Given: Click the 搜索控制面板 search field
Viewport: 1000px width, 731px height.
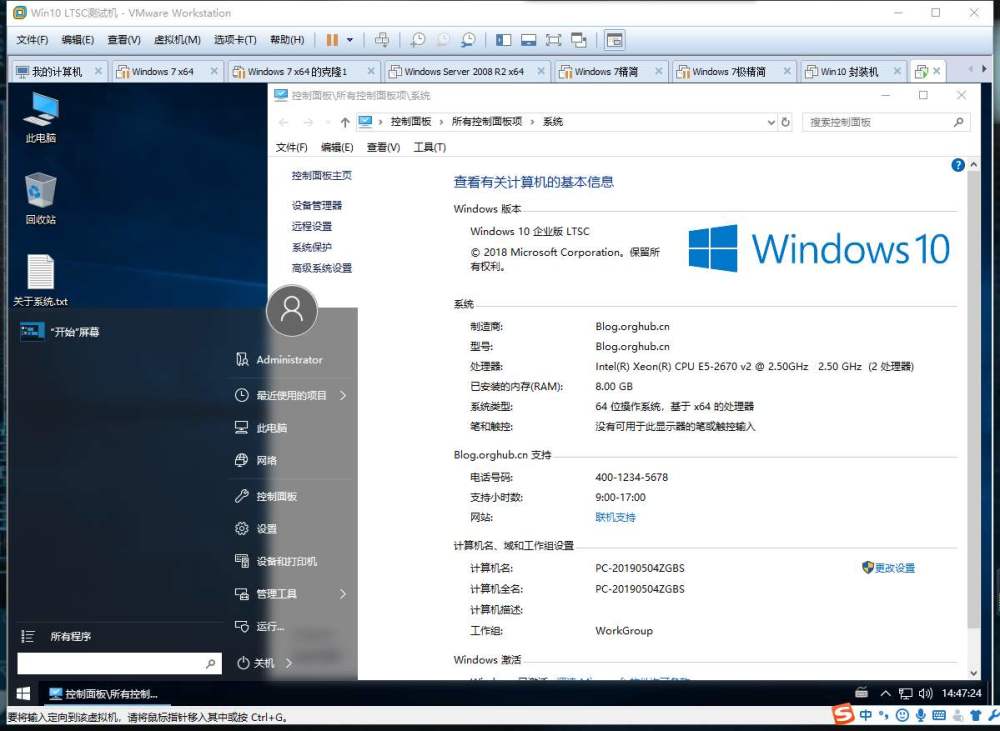Looking at the screenshot, I should point(886,122).
